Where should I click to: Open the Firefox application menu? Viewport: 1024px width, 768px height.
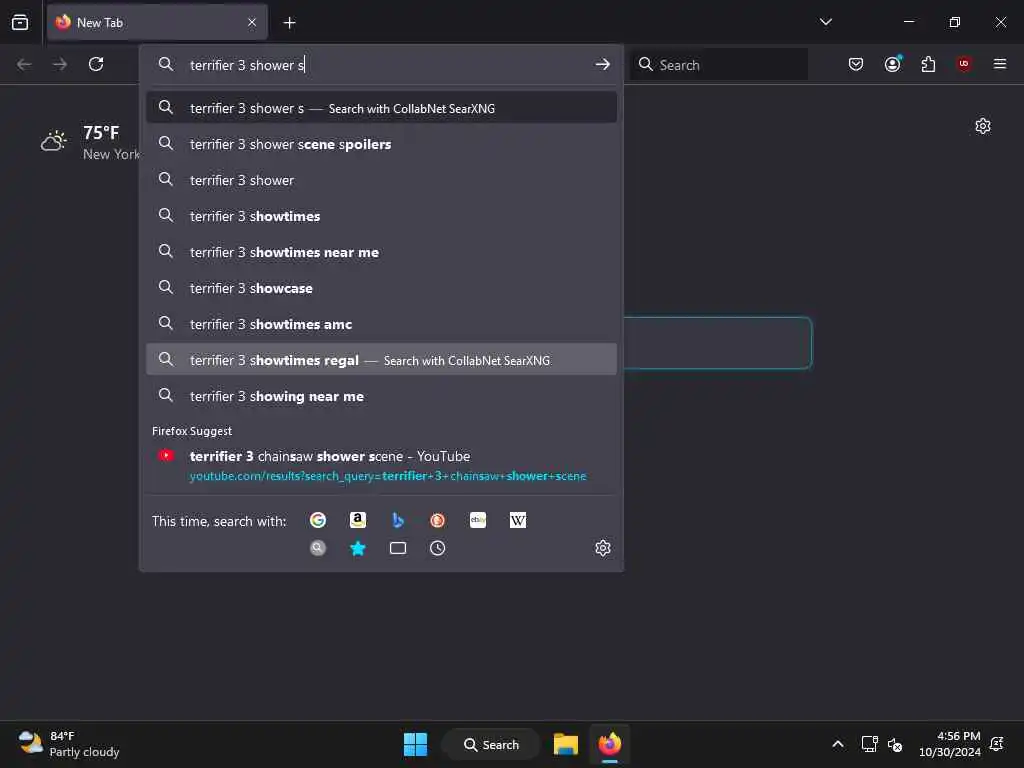[x=1000, y=64]
